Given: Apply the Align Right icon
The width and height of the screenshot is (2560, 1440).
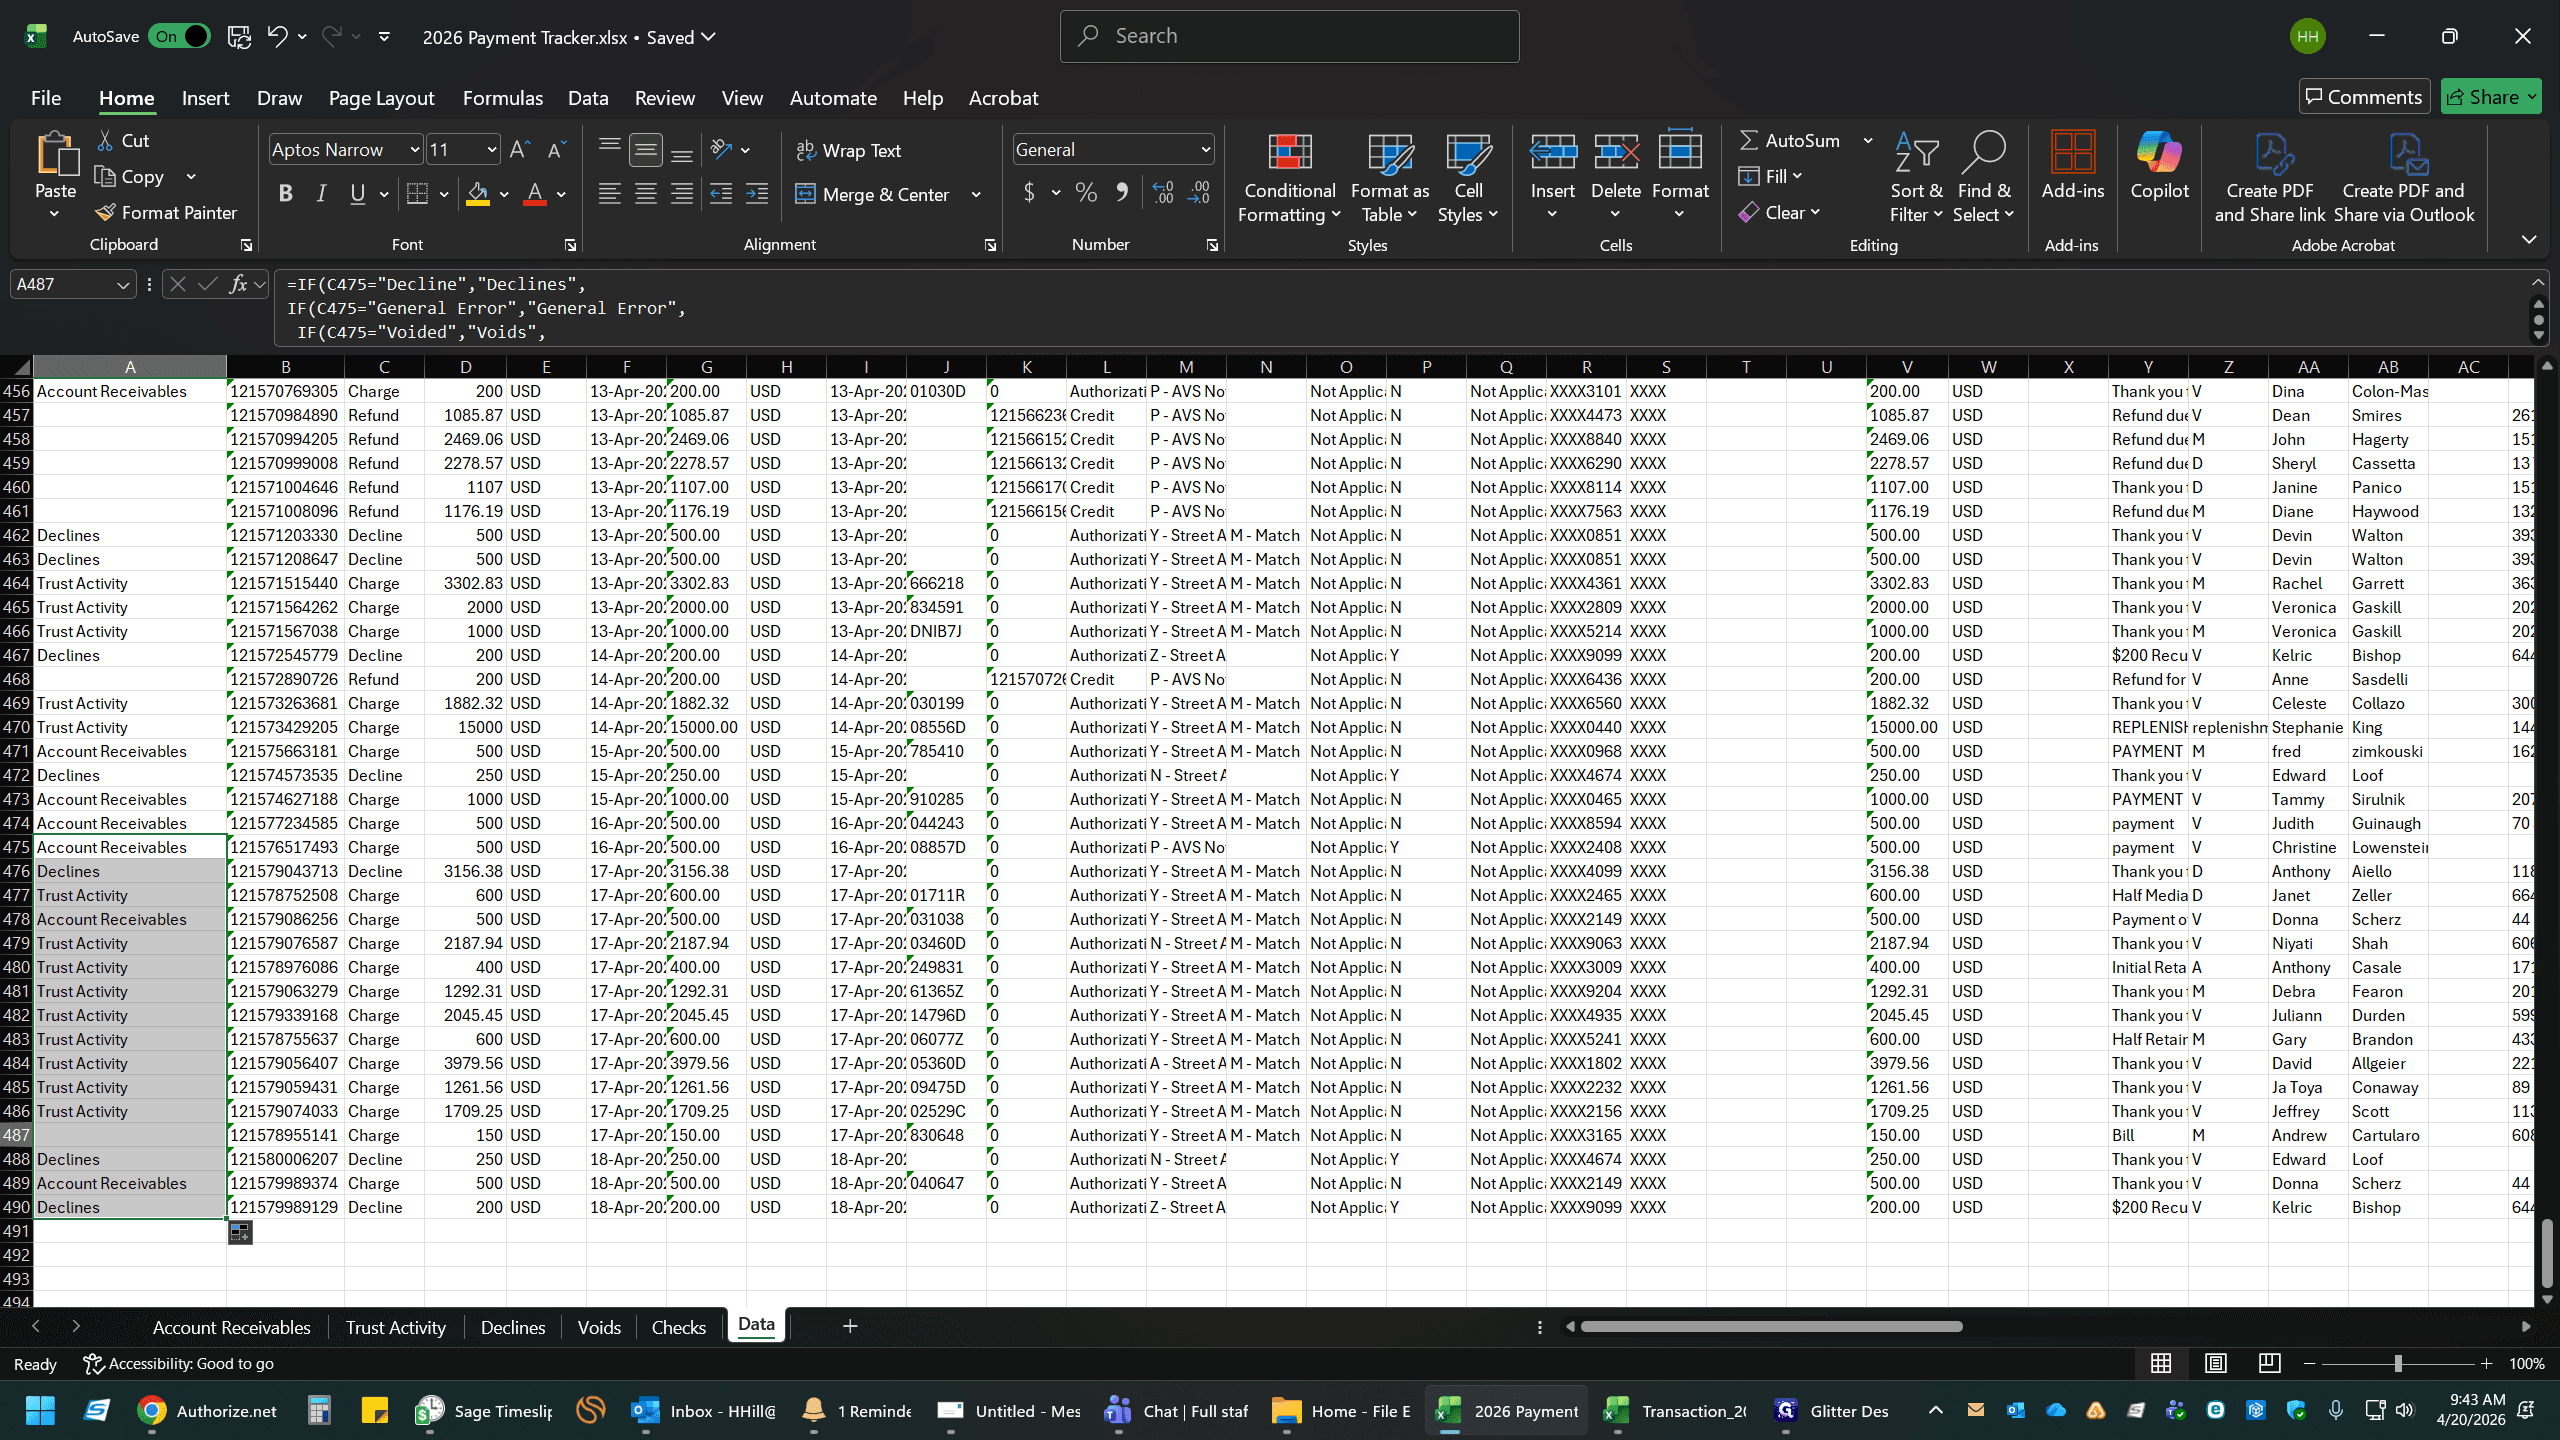Looking at the screenshot, I should [682, 194].
